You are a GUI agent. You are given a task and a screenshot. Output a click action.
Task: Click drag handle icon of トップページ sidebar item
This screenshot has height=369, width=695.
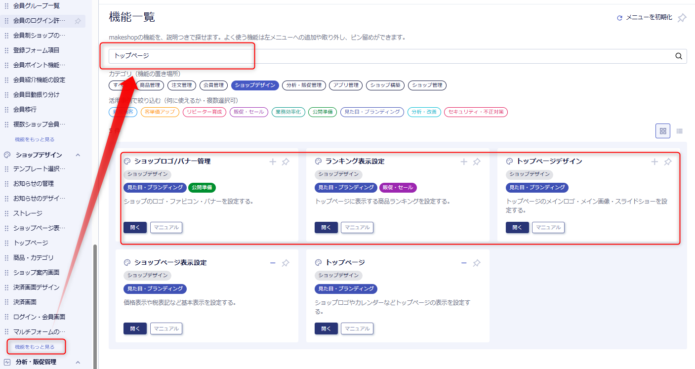[x=6, y=243]
